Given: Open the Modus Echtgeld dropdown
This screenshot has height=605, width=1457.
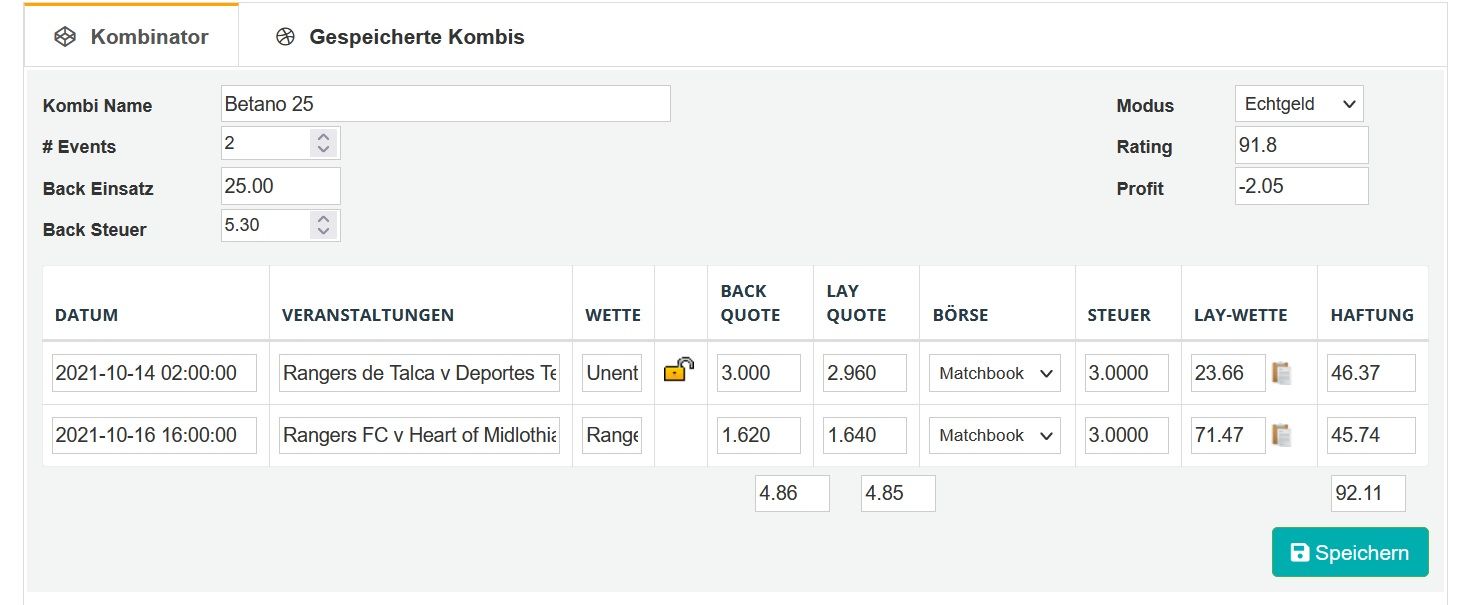Looking at the screenshot, I should 1299,104.
